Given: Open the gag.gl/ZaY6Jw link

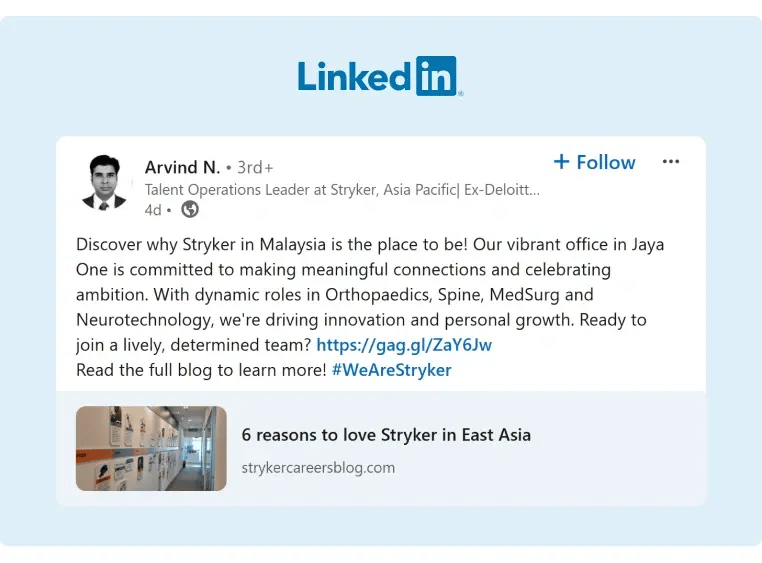Looking at the screenshot, I should pyautogui.click(x=404, y=345).
